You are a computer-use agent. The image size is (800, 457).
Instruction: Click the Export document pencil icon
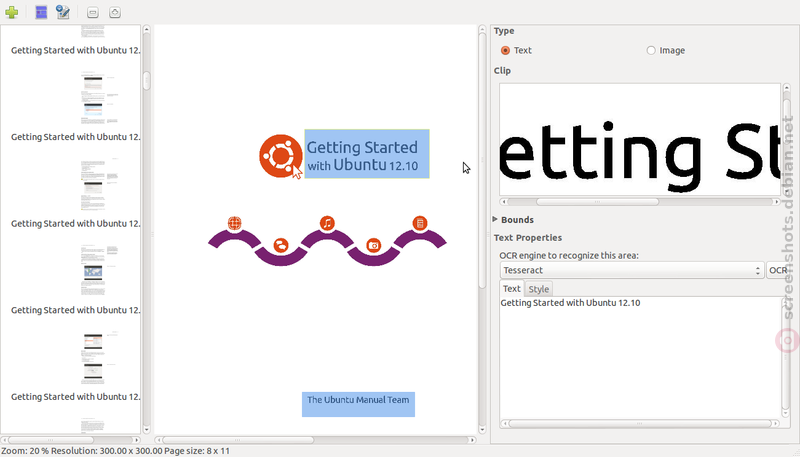[x=63, y=12]
